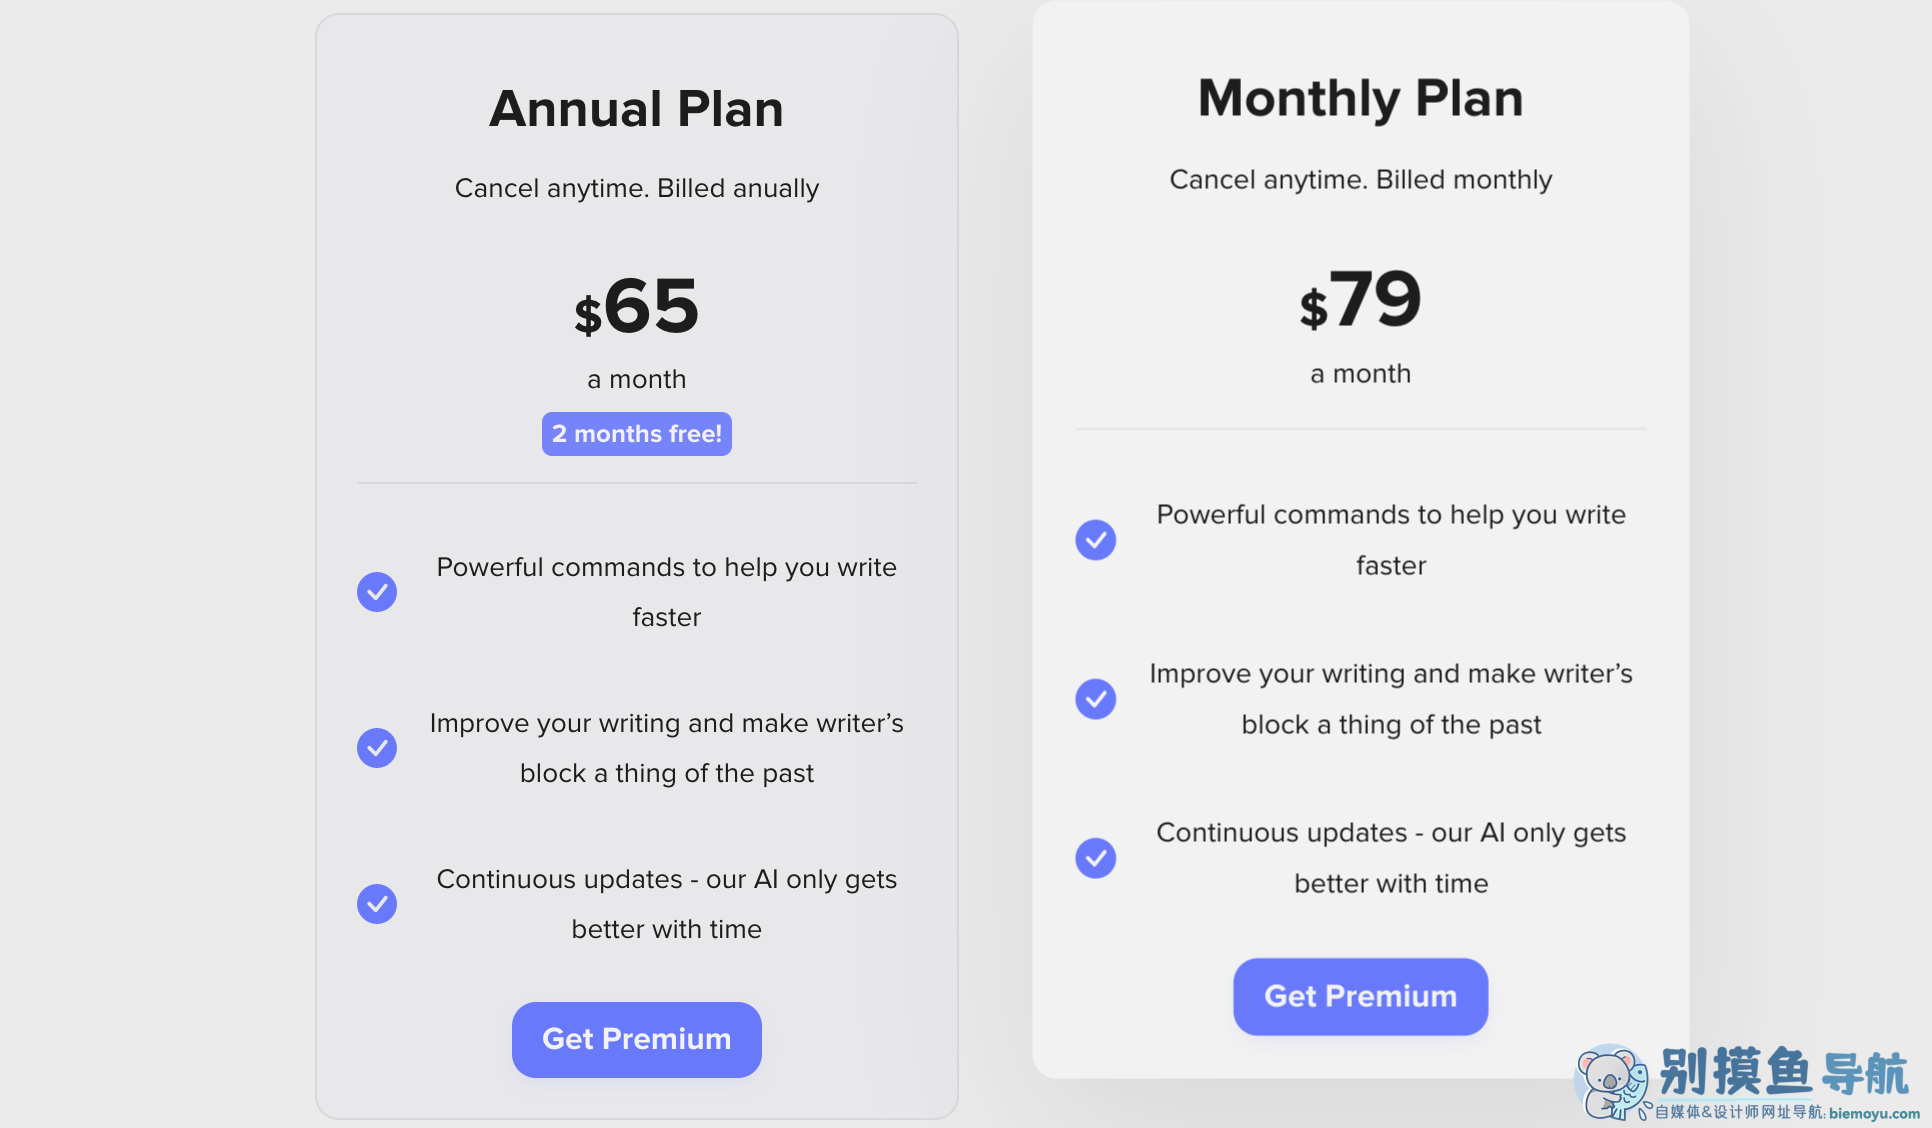
Task: Click the $65 annual price
Action: [x=637, y=306]
